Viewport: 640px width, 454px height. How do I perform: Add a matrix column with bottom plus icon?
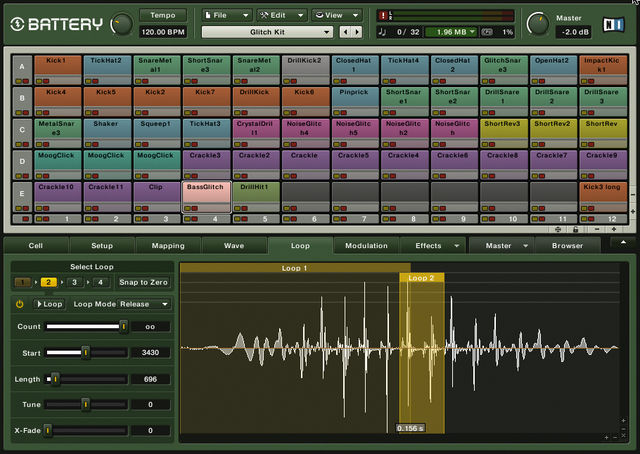(613, 230)
